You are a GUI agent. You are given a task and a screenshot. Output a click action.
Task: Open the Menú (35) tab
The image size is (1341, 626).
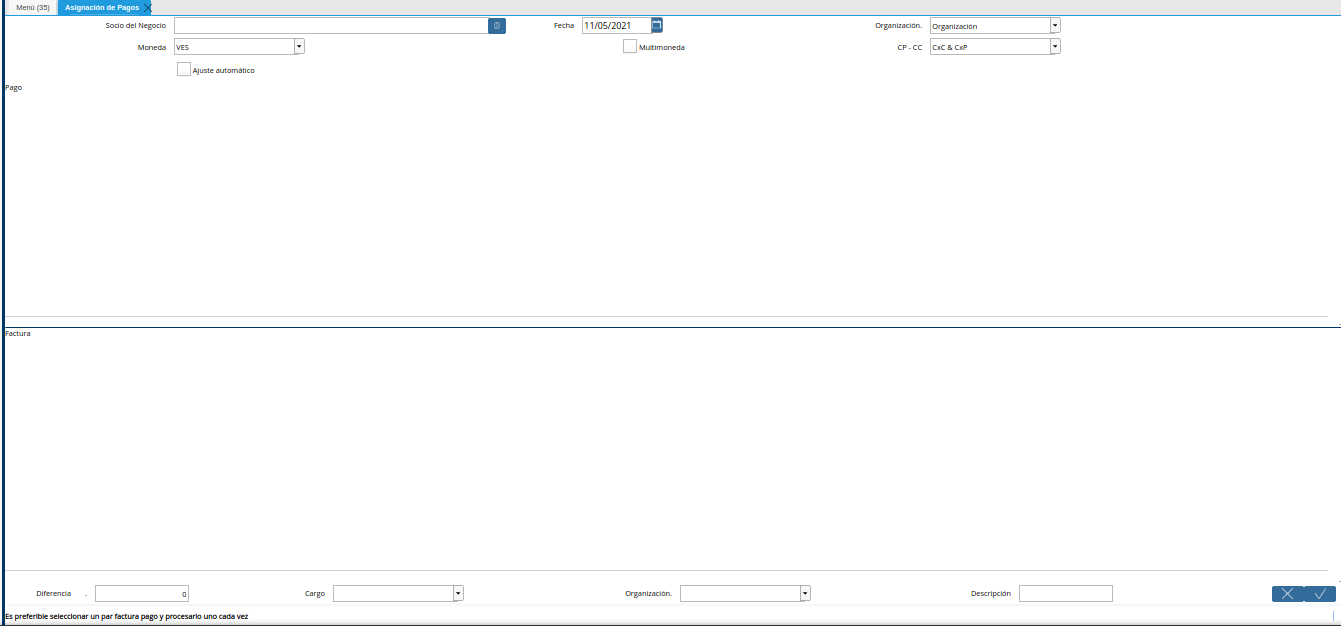pyautogui.click(x=32, y=7)
